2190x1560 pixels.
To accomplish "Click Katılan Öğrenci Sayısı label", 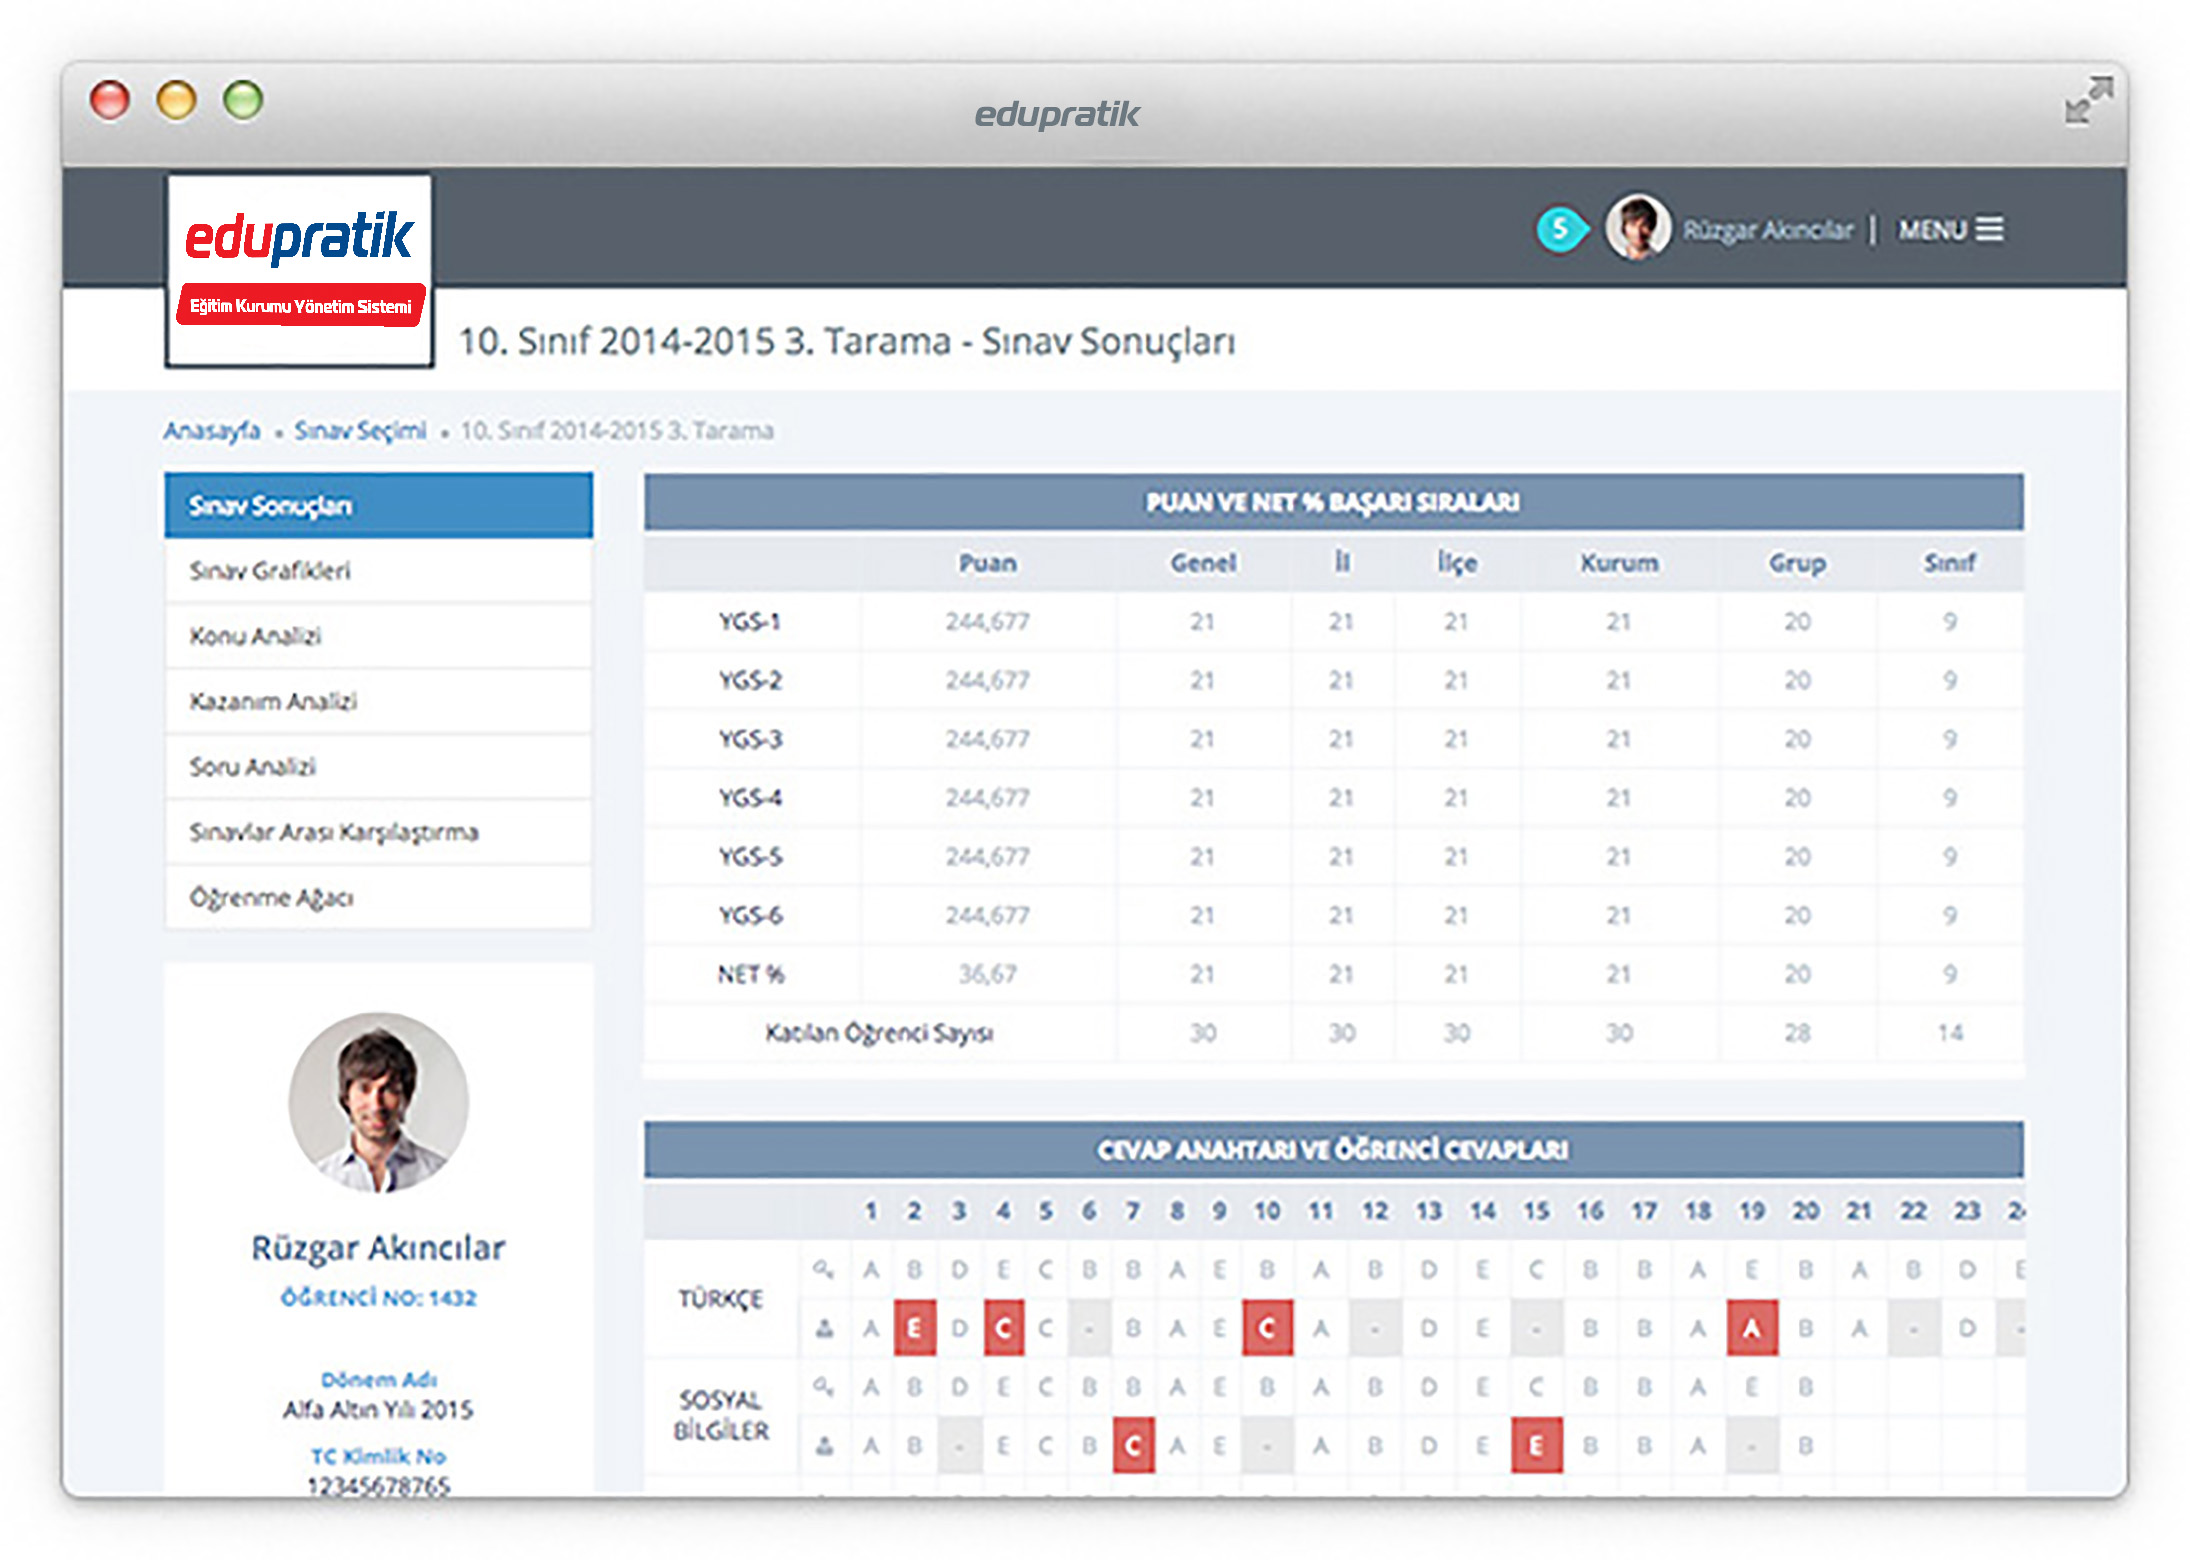I will tap(879, 1033).
